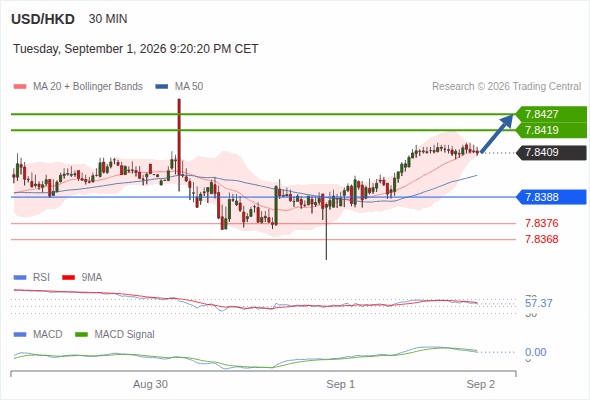Click the USD/HKD pair title
Image resolution: width=590 pixels, height=400 pixels.
43,19
